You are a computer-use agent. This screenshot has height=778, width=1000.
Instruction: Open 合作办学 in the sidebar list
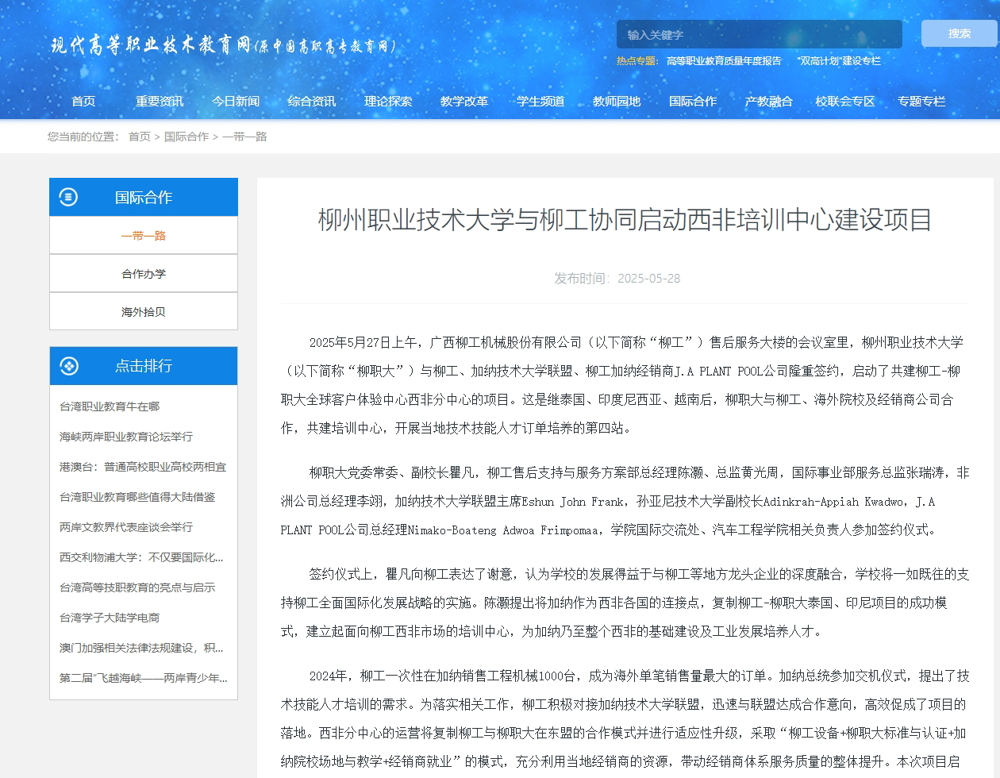pyautogui.click(x=142, y=273)
